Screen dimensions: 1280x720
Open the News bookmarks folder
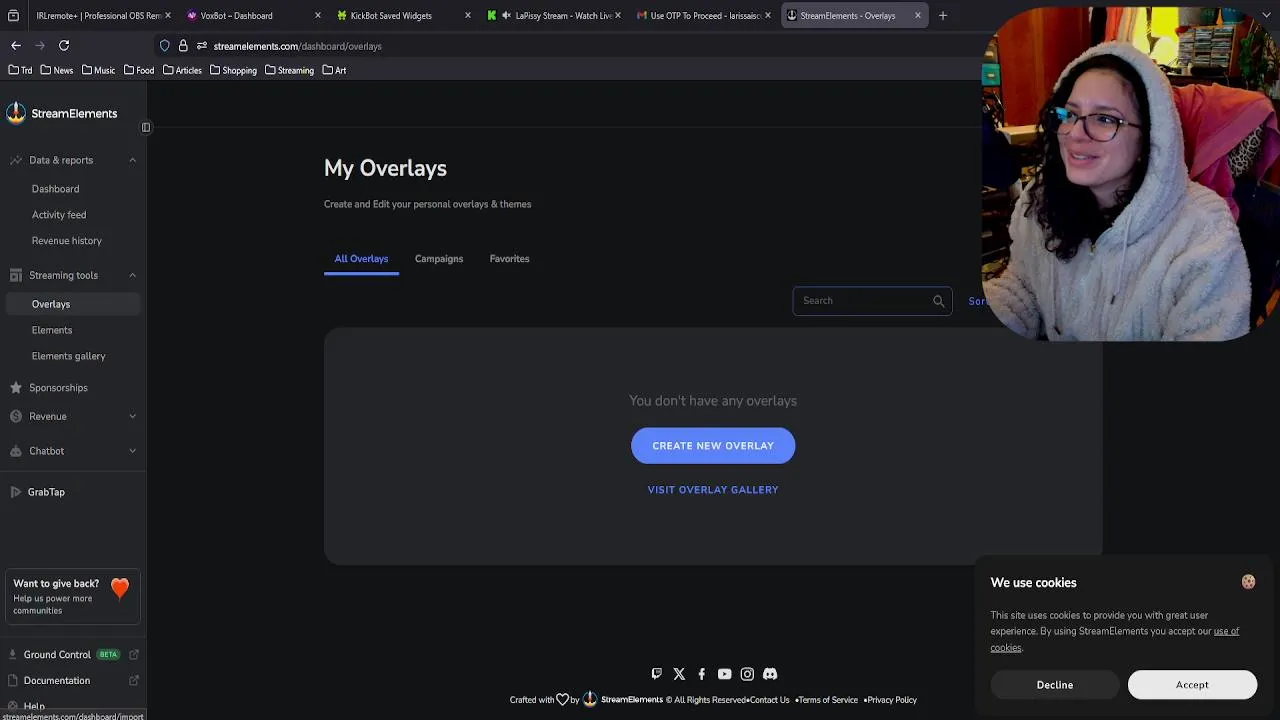(56, 70)
